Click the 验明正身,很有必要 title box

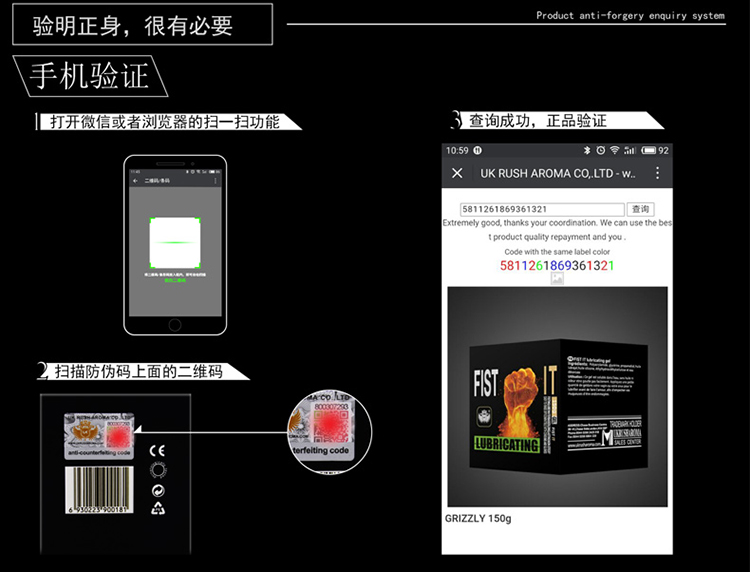(x=143, y=24)
